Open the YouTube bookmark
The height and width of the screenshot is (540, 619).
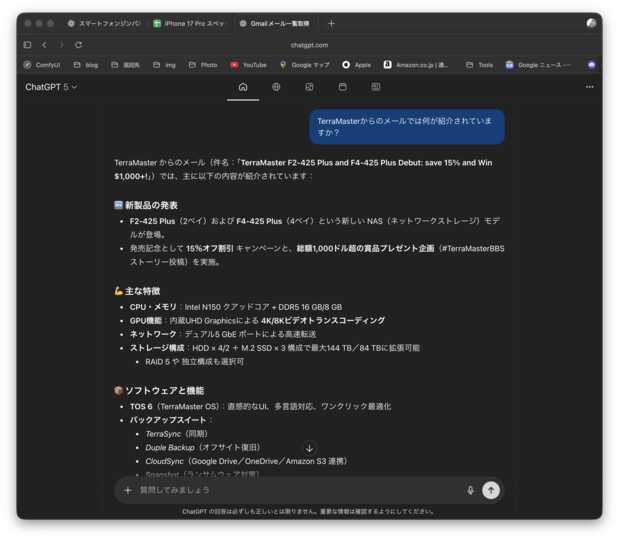[x=249, y=65]
